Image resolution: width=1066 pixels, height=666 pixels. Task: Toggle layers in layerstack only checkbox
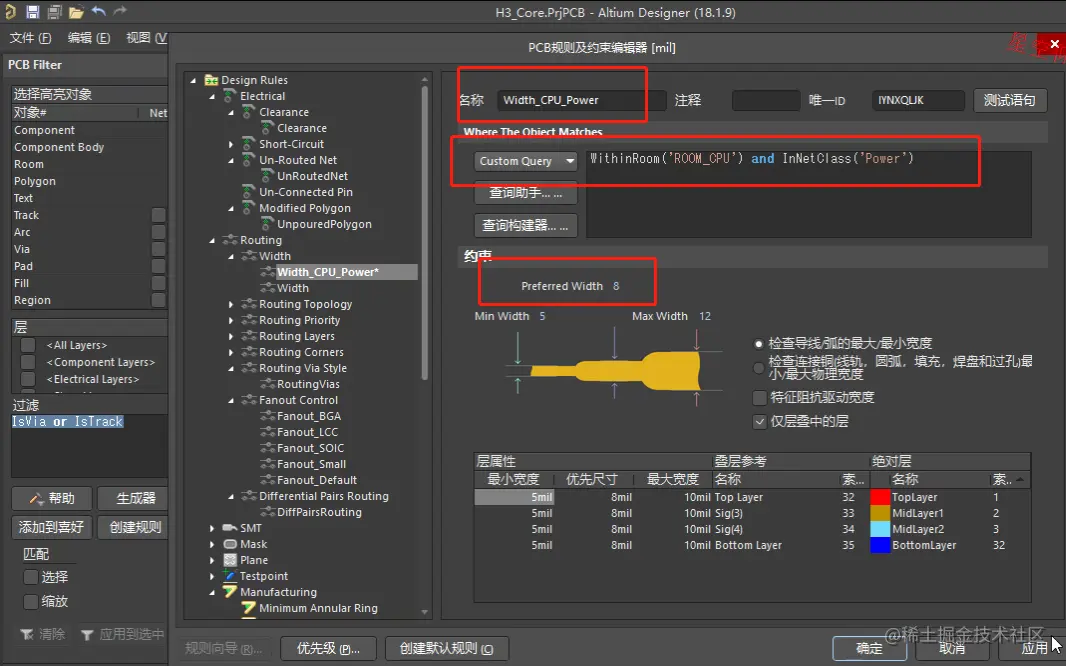tap(759, 422)
